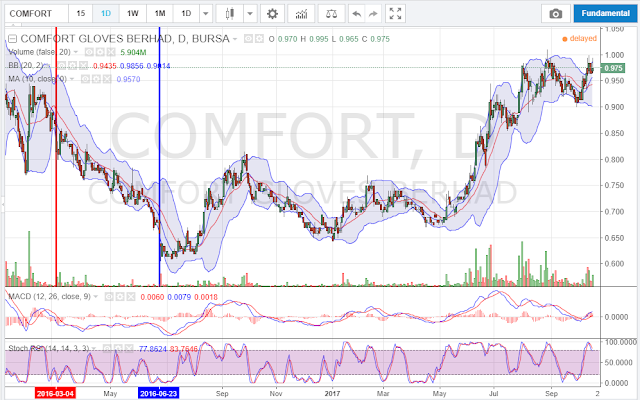Viewport: 640px width, 400px height.
Task: Click the Fundamental button
Action: pos(605,13)
